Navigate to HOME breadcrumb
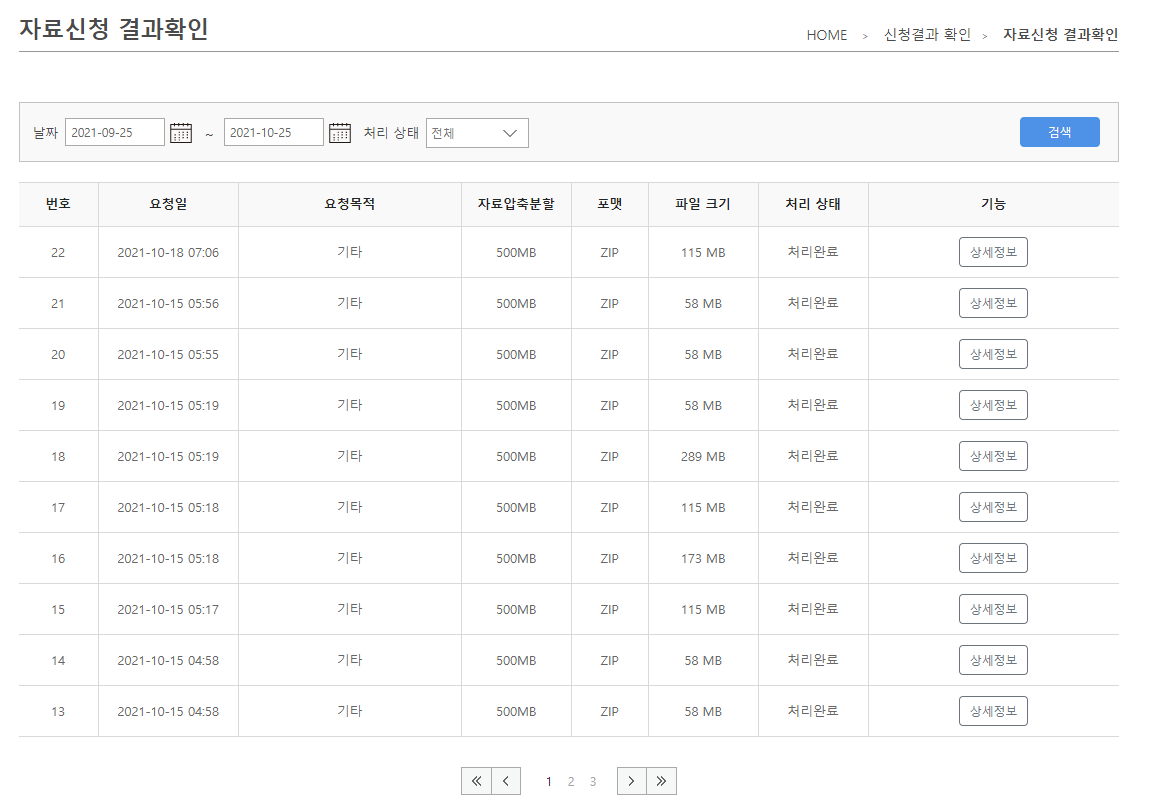This screenshot has height=807, width=1166. pos(827,35)
